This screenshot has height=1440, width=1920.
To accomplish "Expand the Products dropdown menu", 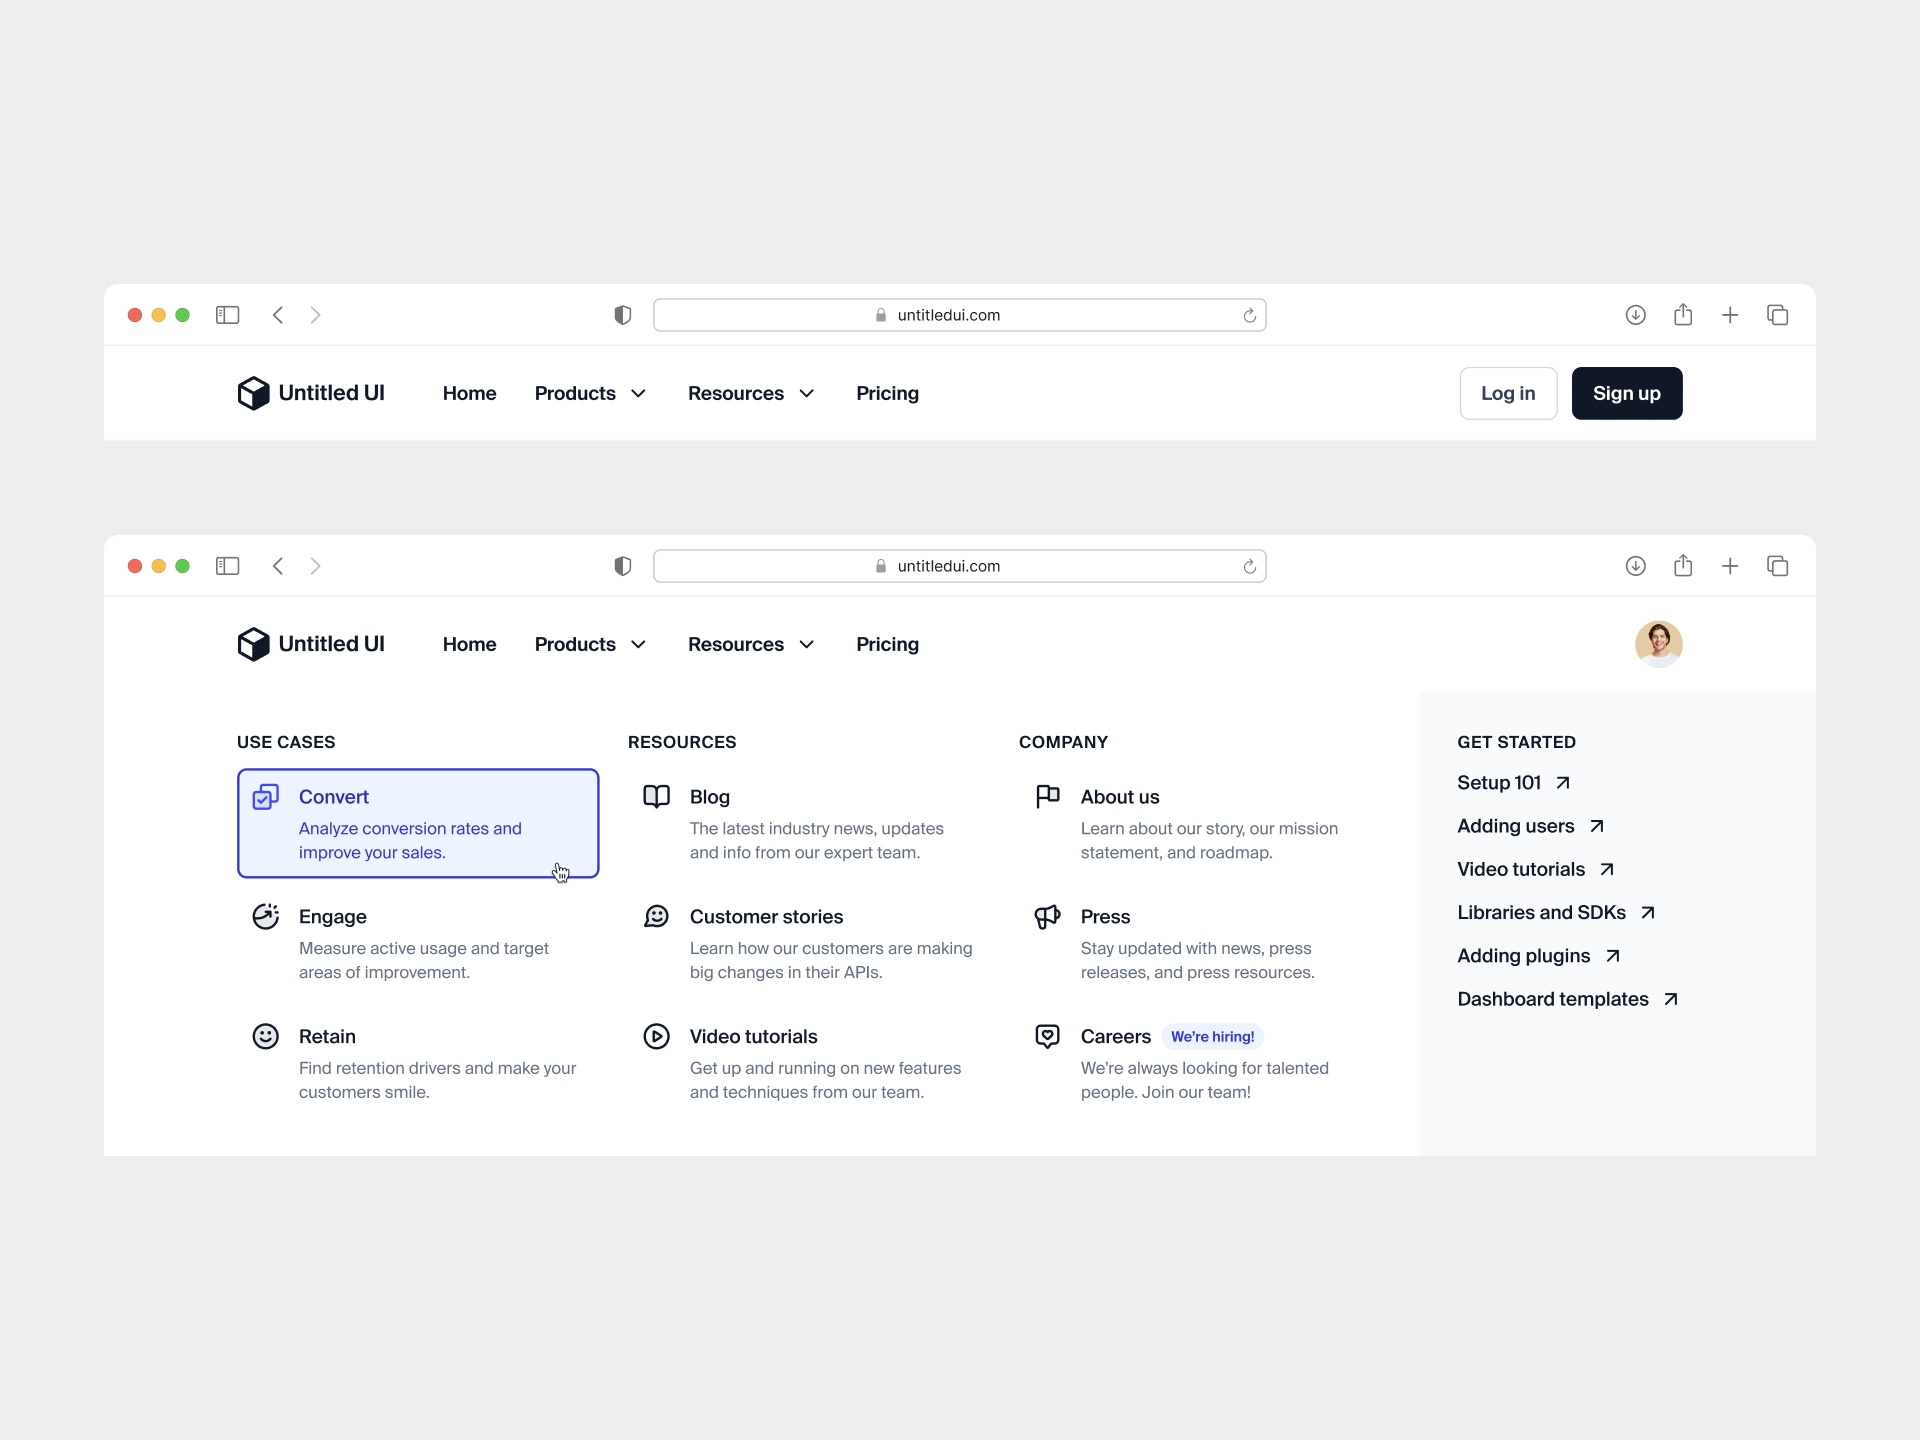I will [590, 393].
